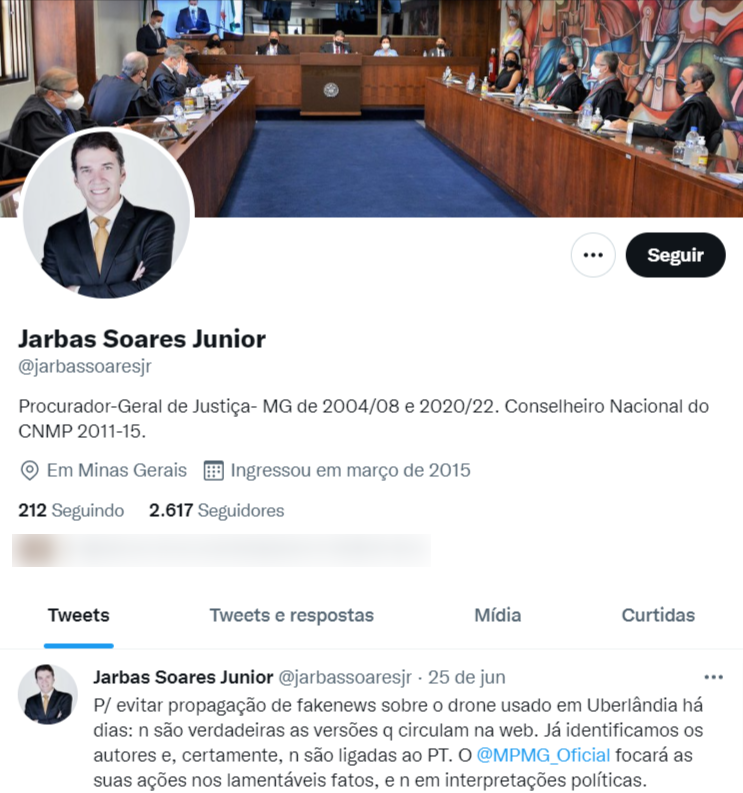Screen dimensions: 743x793
Task: Open the Mídia tab
Action: click(x=498, y=615)
